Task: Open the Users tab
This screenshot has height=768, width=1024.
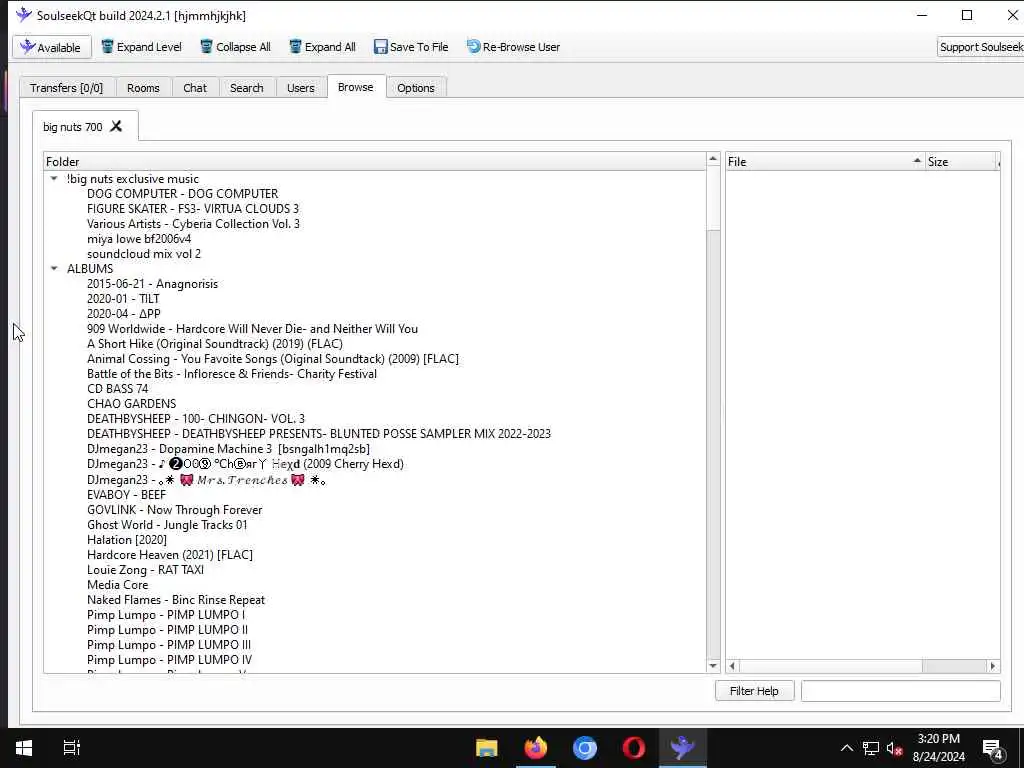Action: click(x=300, y=88)
